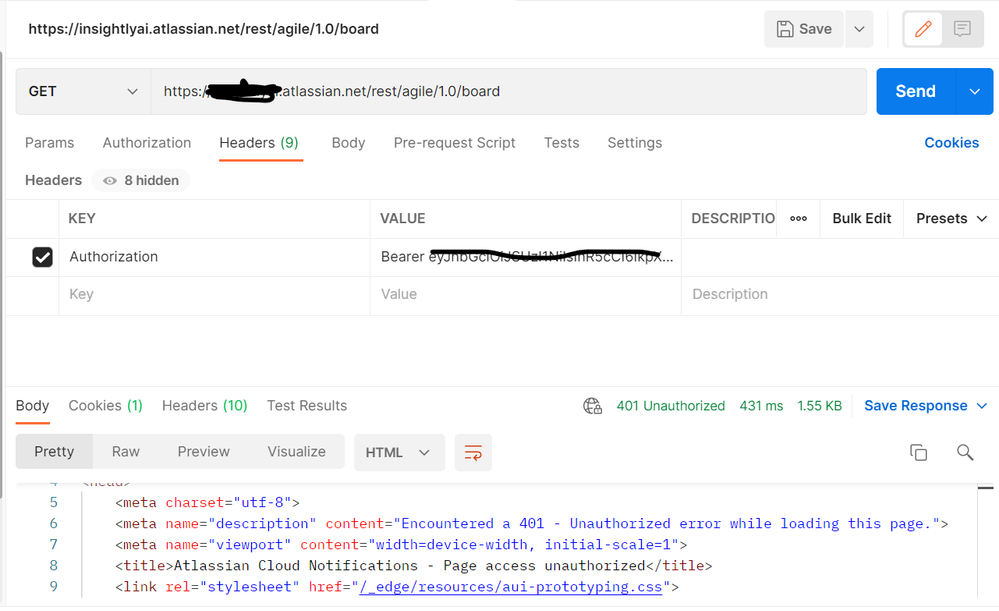Click the request URL field
This screenshot has width=999, height=611.
pos(508,92)
